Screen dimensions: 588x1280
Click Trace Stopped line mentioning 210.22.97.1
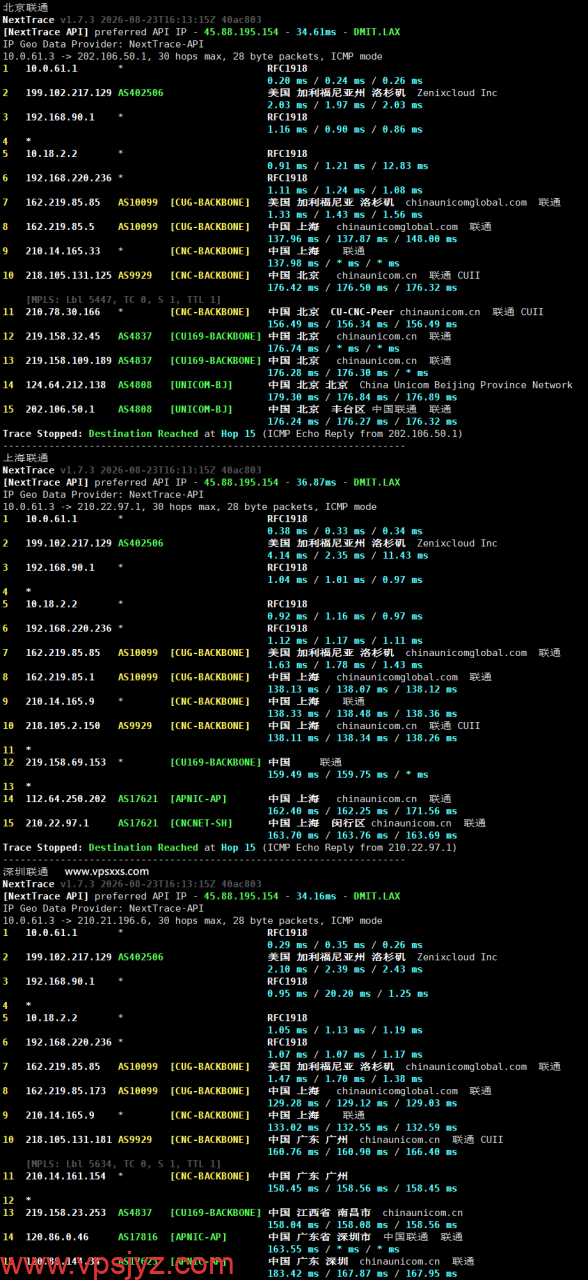tap(229, 847)
